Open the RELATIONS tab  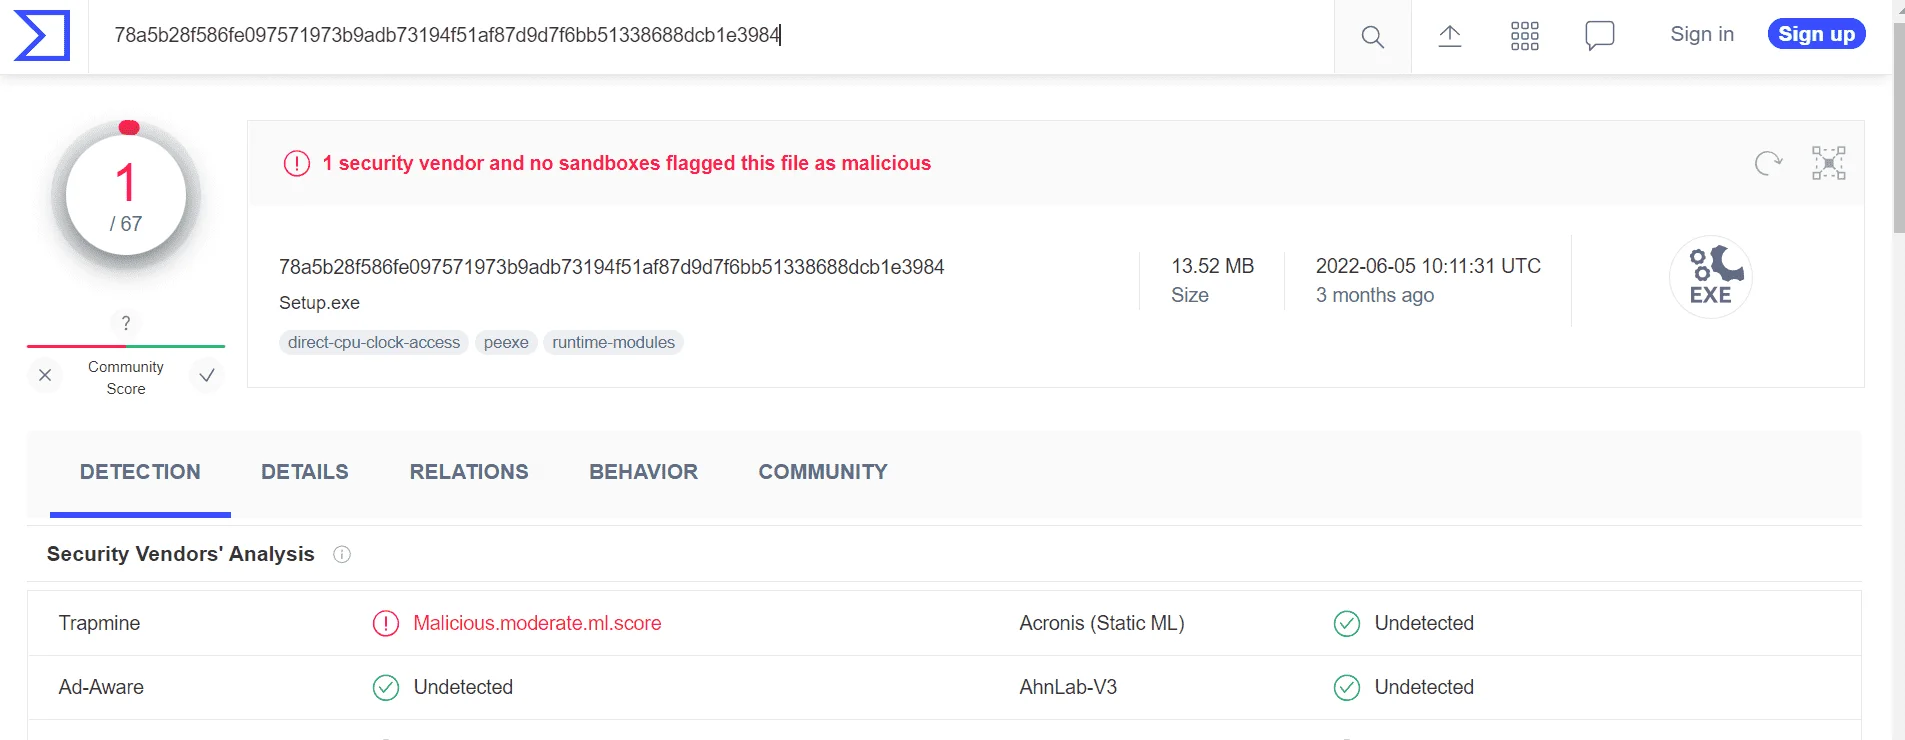[469, 472]
